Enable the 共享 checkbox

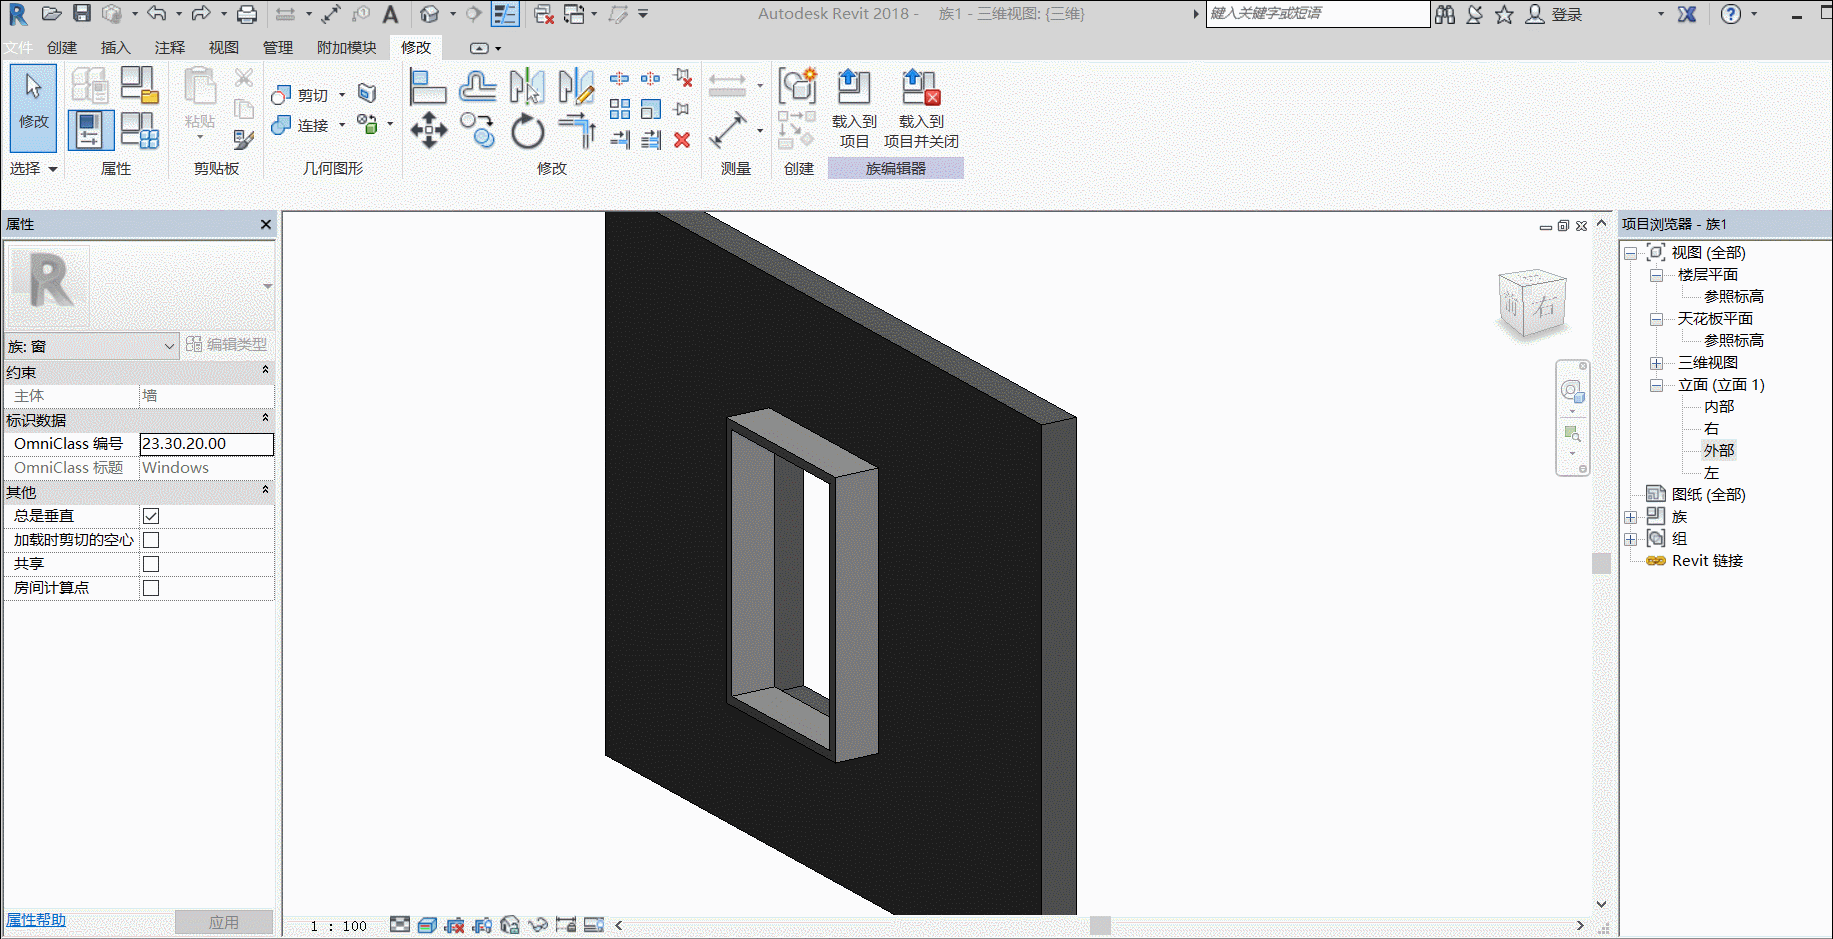151,564
